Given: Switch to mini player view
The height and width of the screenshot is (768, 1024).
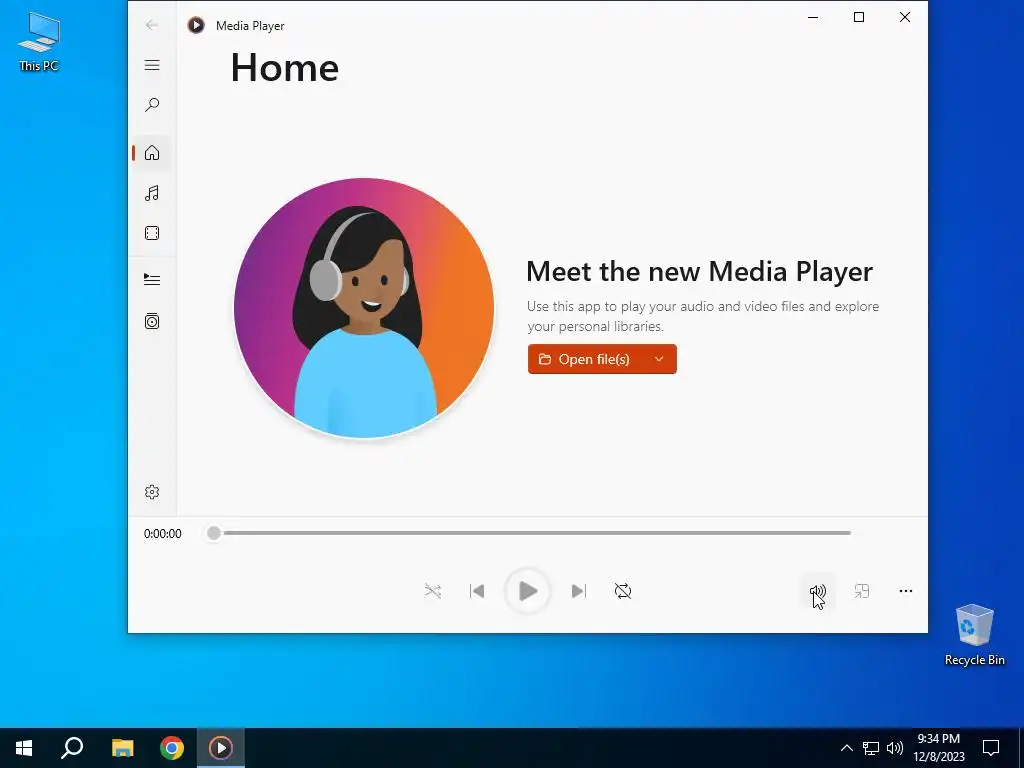Looking at the screenshot, I should point(862,591).
